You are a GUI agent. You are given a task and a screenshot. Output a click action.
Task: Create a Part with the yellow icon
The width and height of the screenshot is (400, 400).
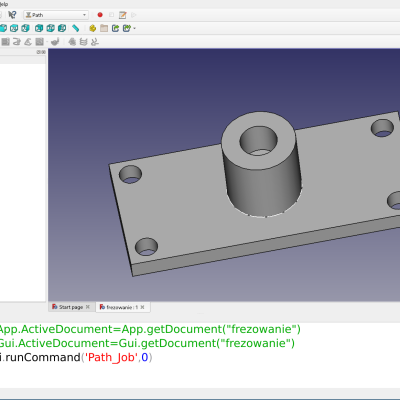[x=93, y=28]
